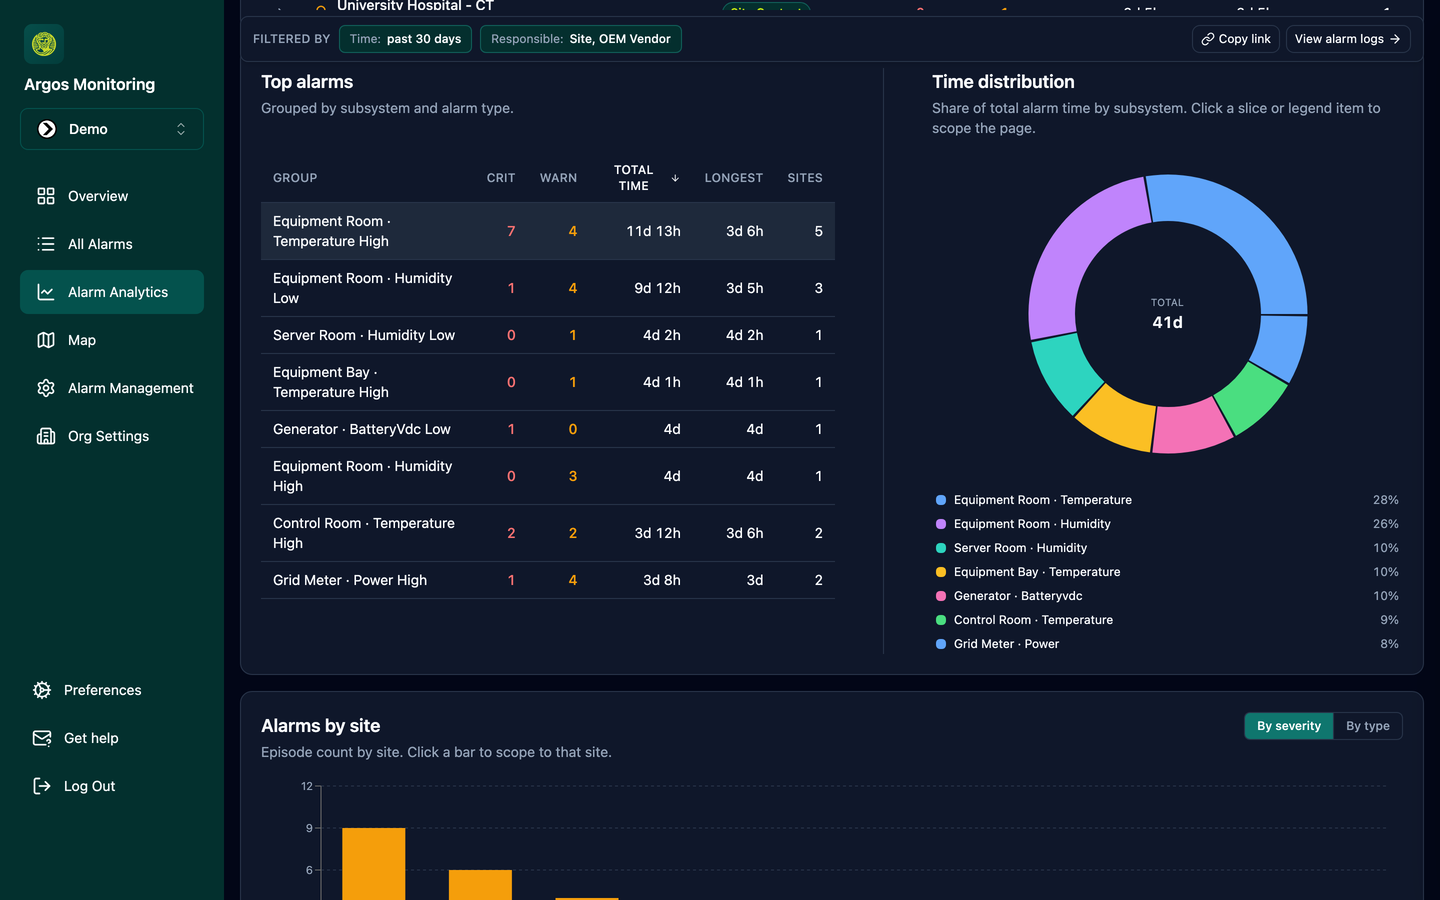
Task: Click the pink Generator · Batteryvdc swatch
Action: click(x=941, y=596)
